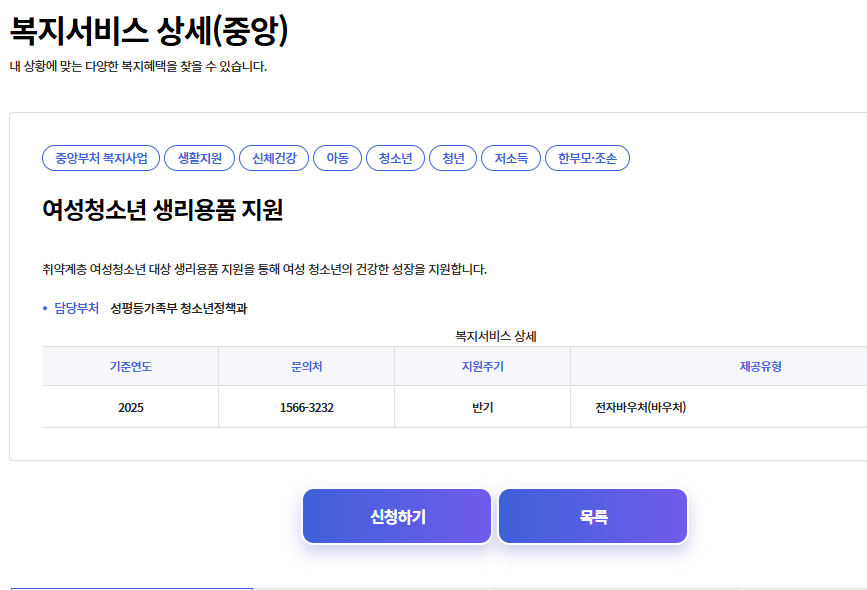Viewport: 867px width, 590px height.
Task: Select the 중앙부처 복지사업 tag
Action: point(101,158)
